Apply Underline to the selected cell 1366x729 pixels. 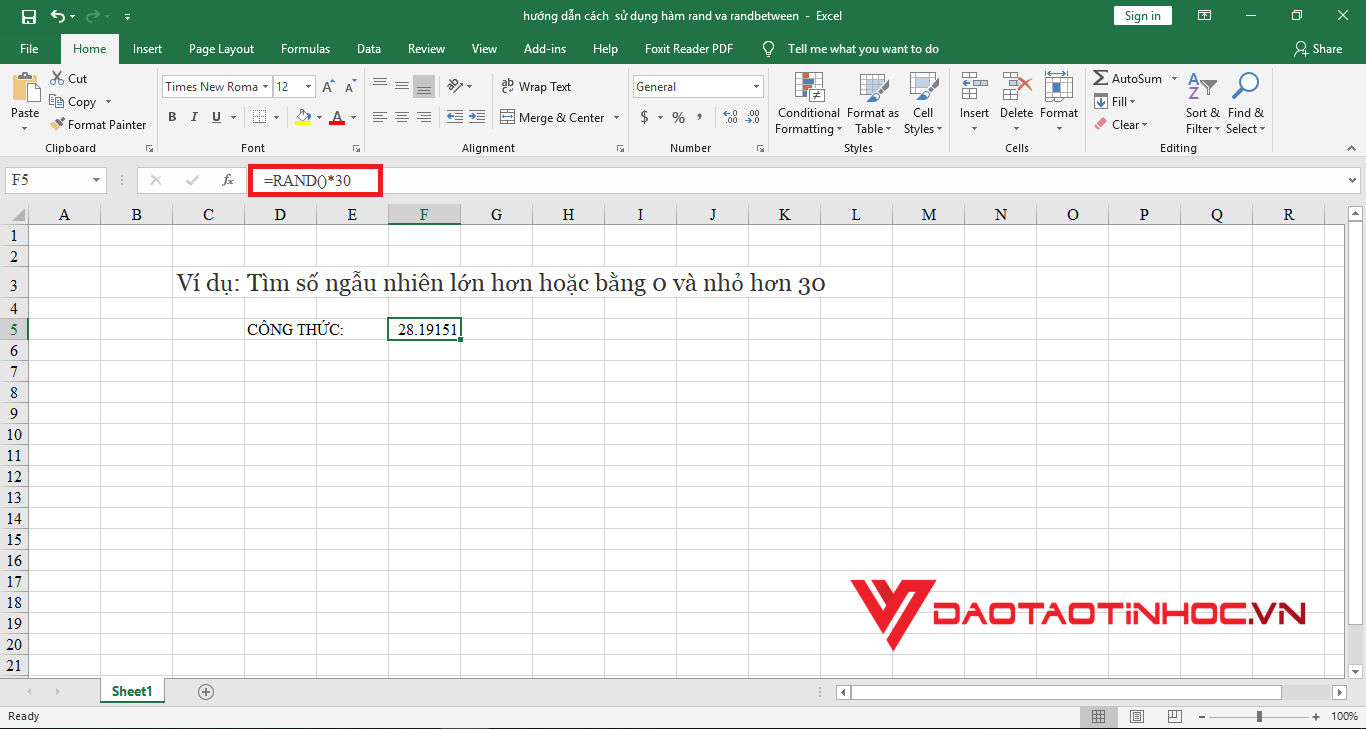point(216,117)
